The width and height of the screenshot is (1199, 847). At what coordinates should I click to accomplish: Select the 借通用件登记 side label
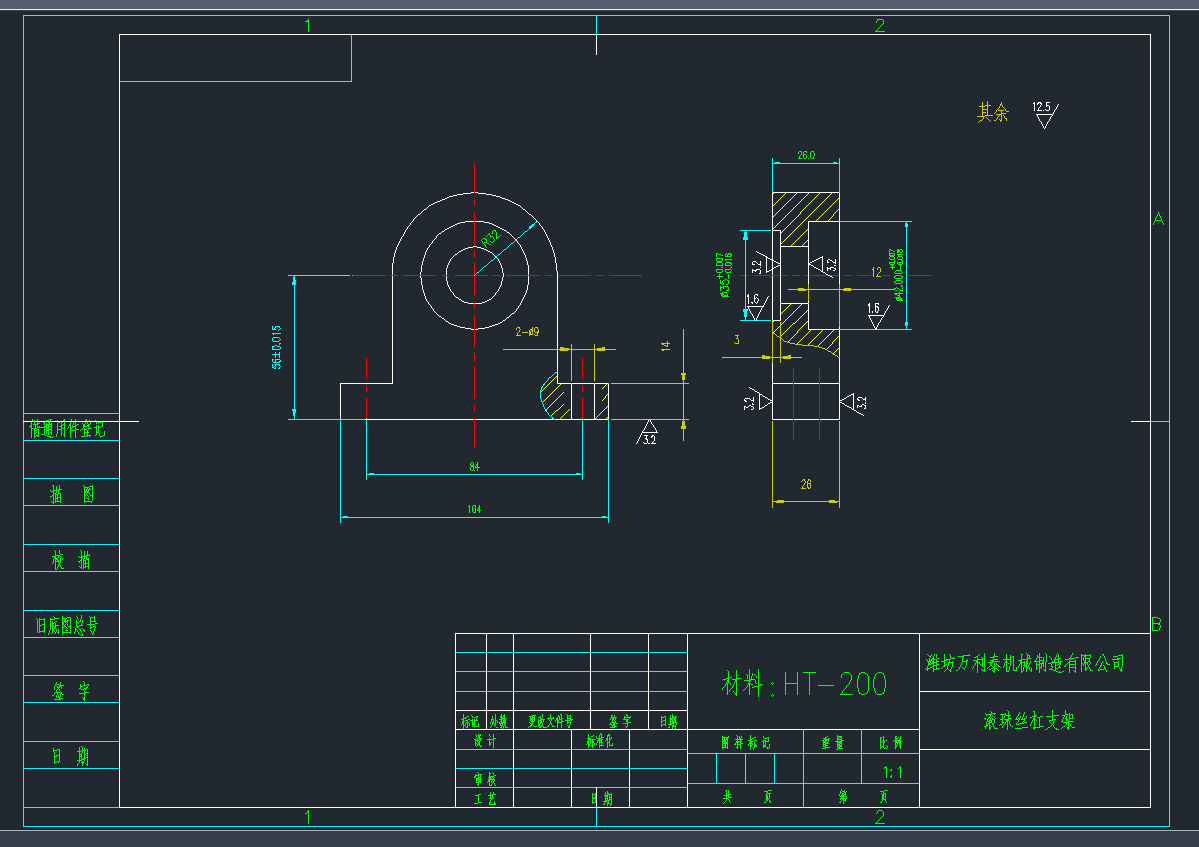67,429
